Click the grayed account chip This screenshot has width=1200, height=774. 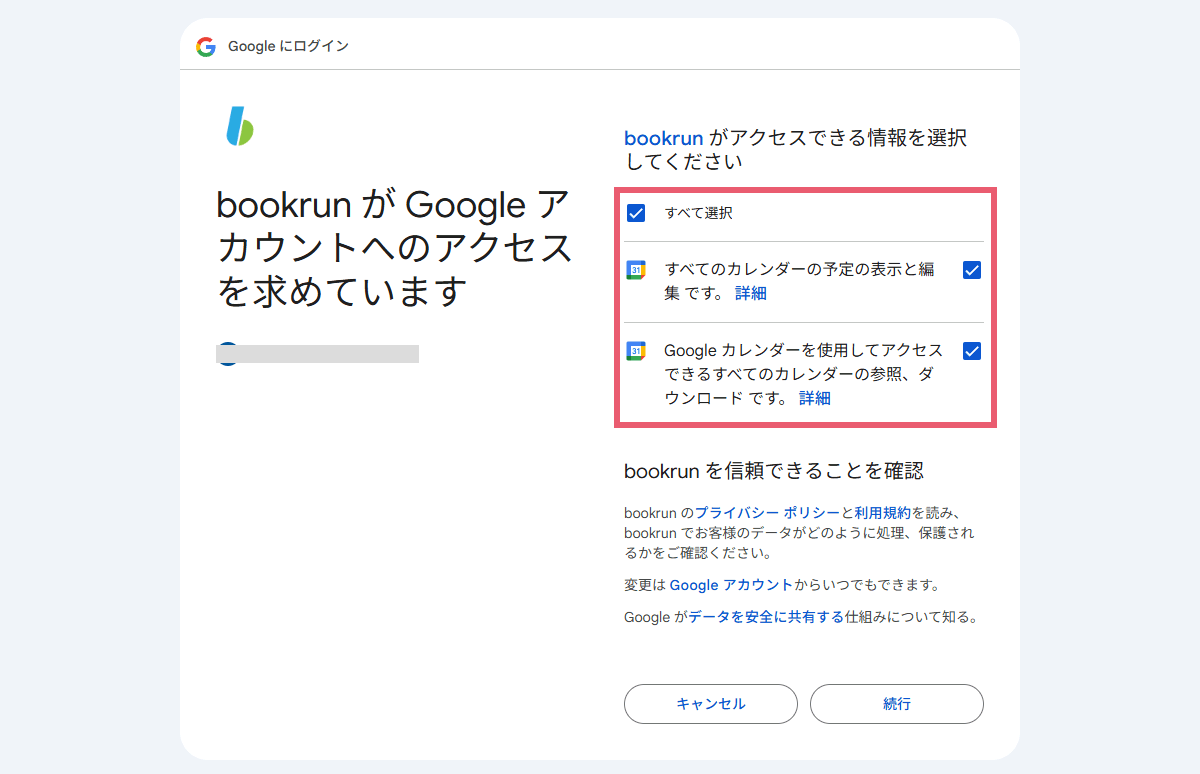pos(317,352)
